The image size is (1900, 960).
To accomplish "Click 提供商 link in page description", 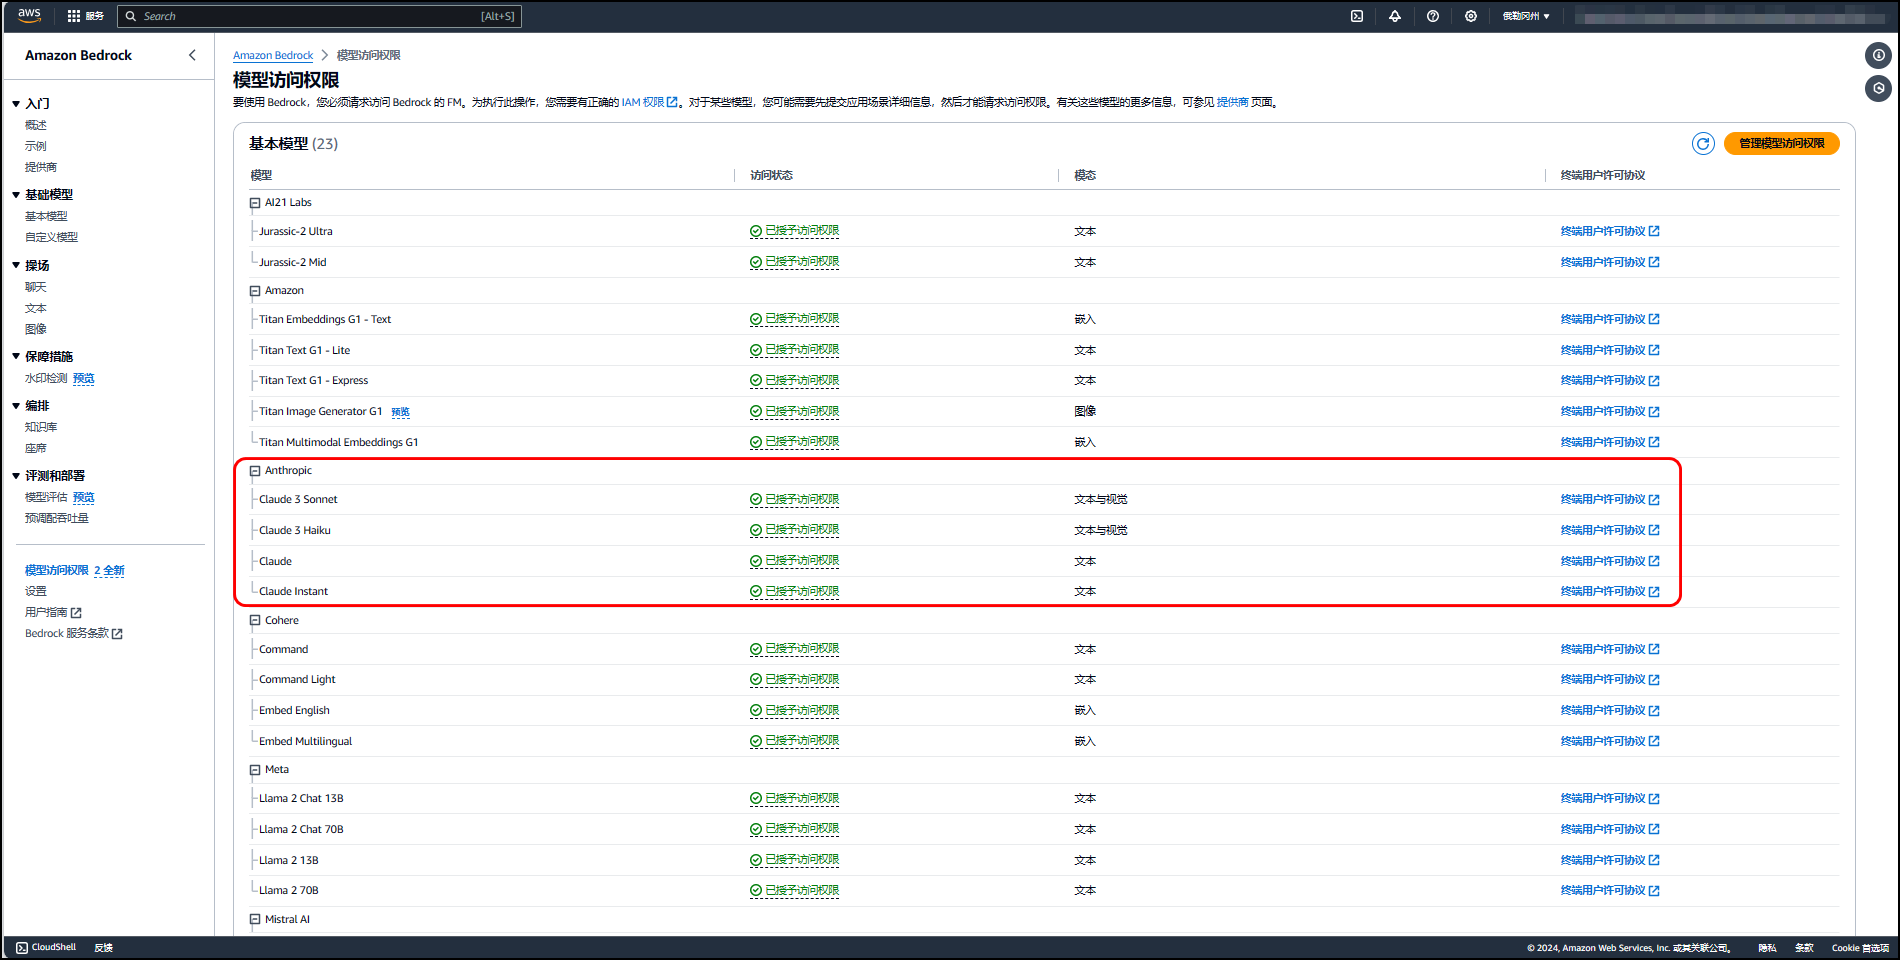I will (x=1233, y=102).
